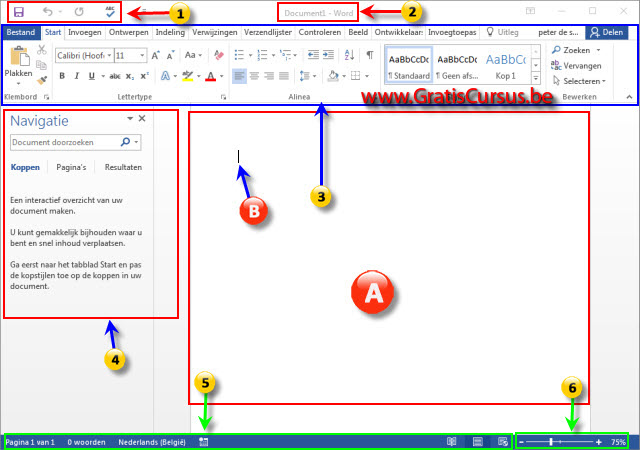Increase paragraph indent

[x=328, y=54]
